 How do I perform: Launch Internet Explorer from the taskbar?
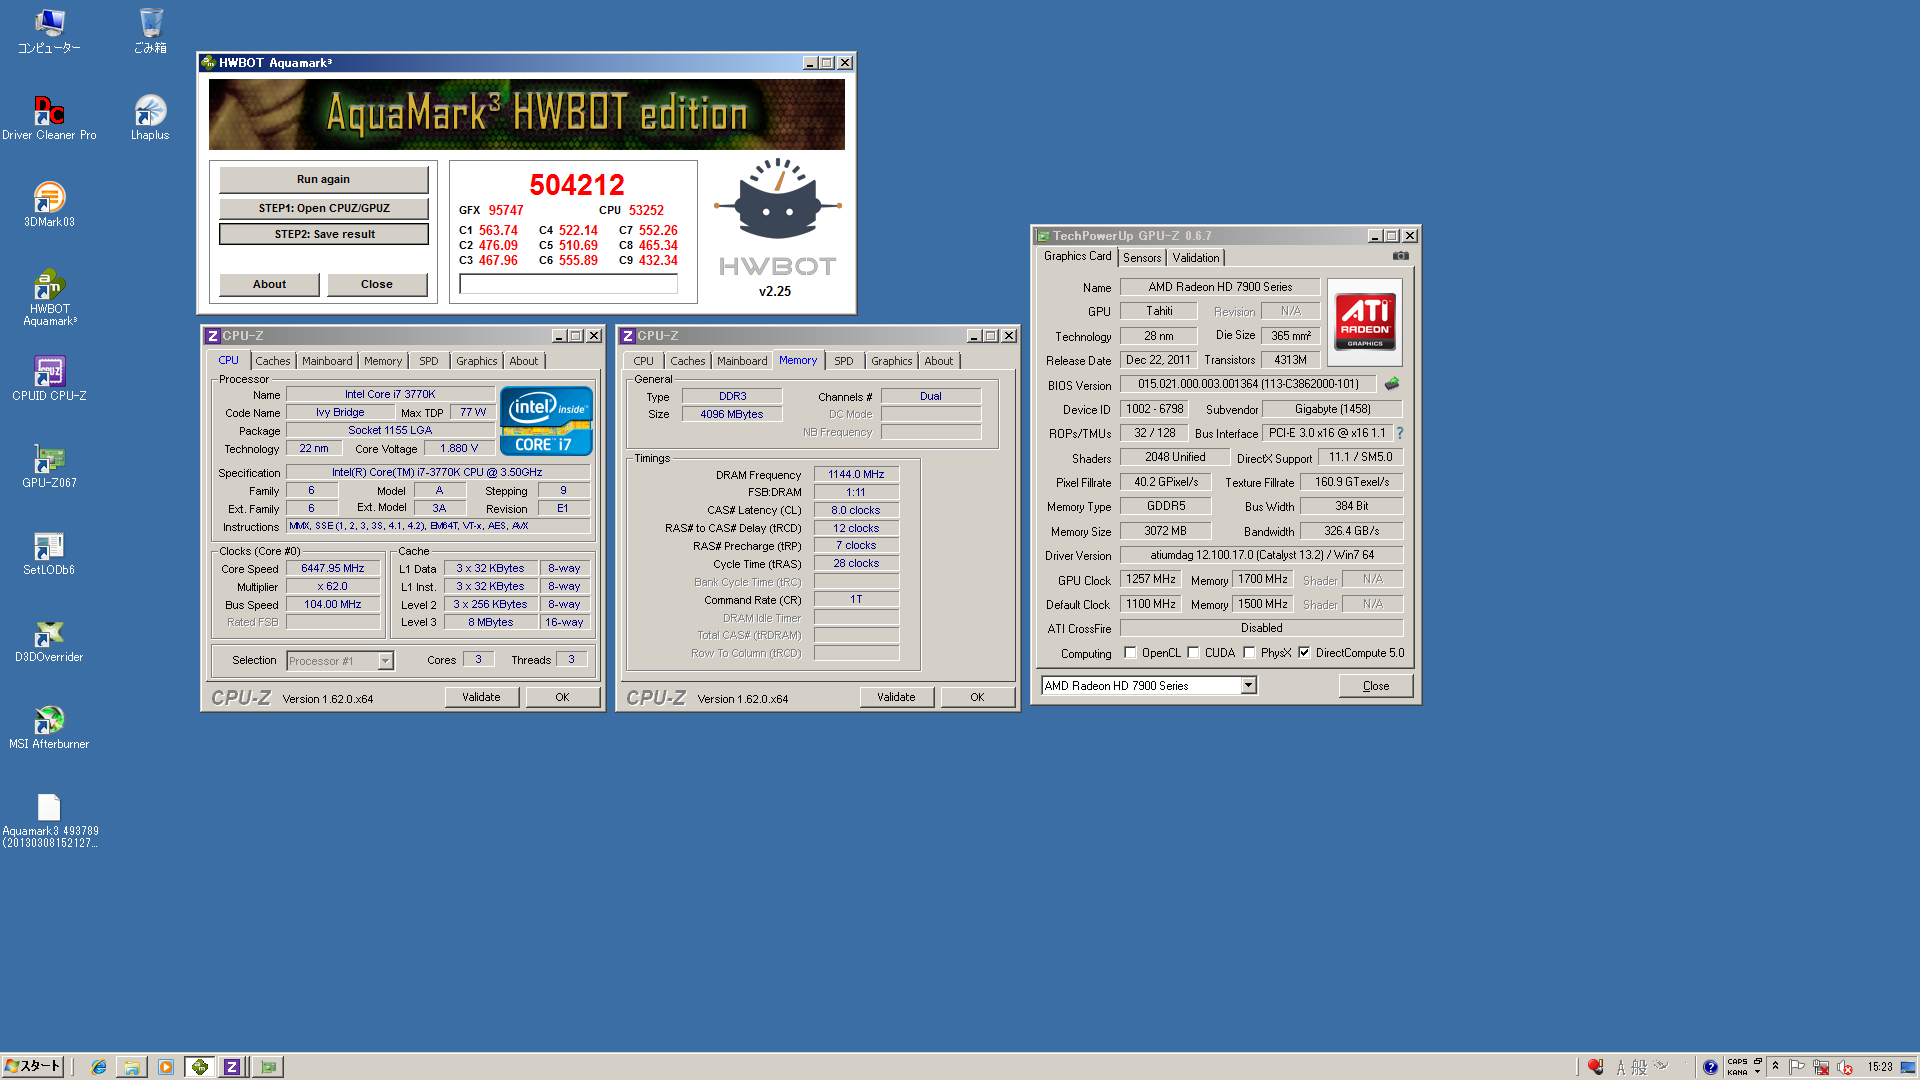point(98,1067)
